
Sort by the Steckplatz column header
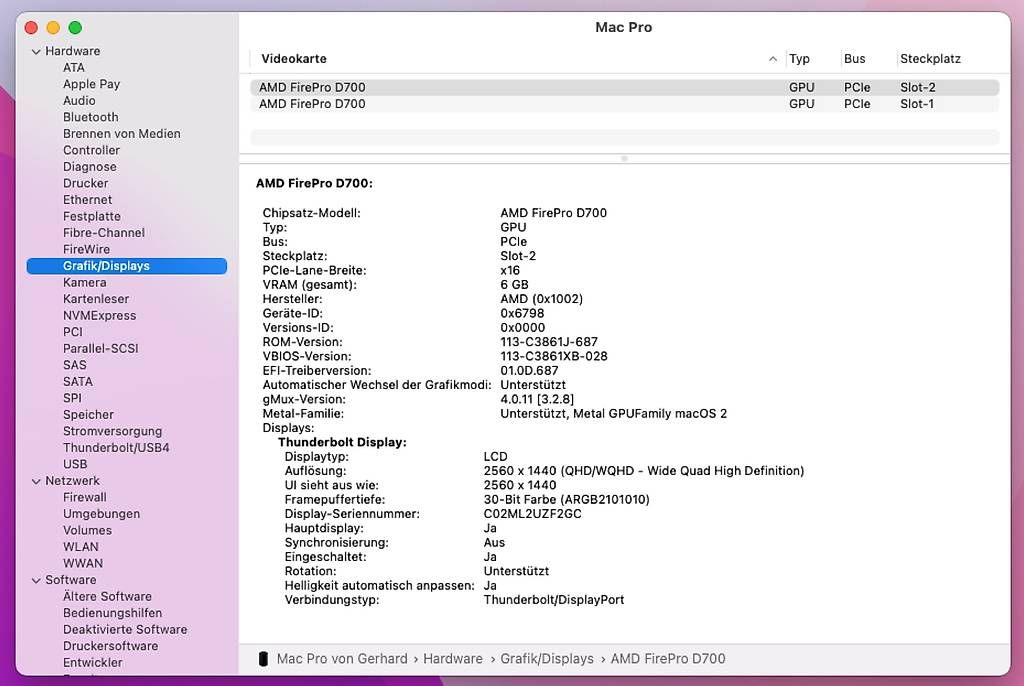pos(931,59)
